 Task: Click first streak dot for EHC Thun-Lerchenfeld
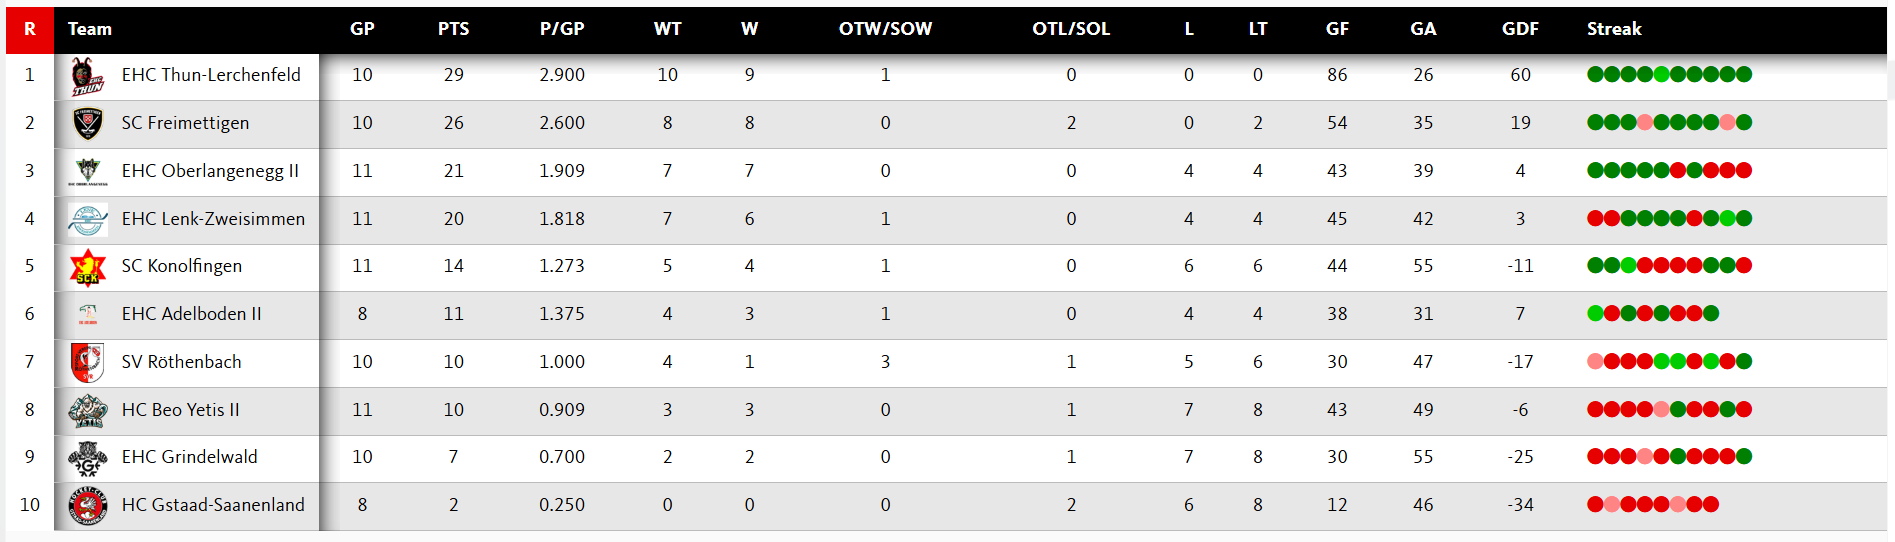1595,74
